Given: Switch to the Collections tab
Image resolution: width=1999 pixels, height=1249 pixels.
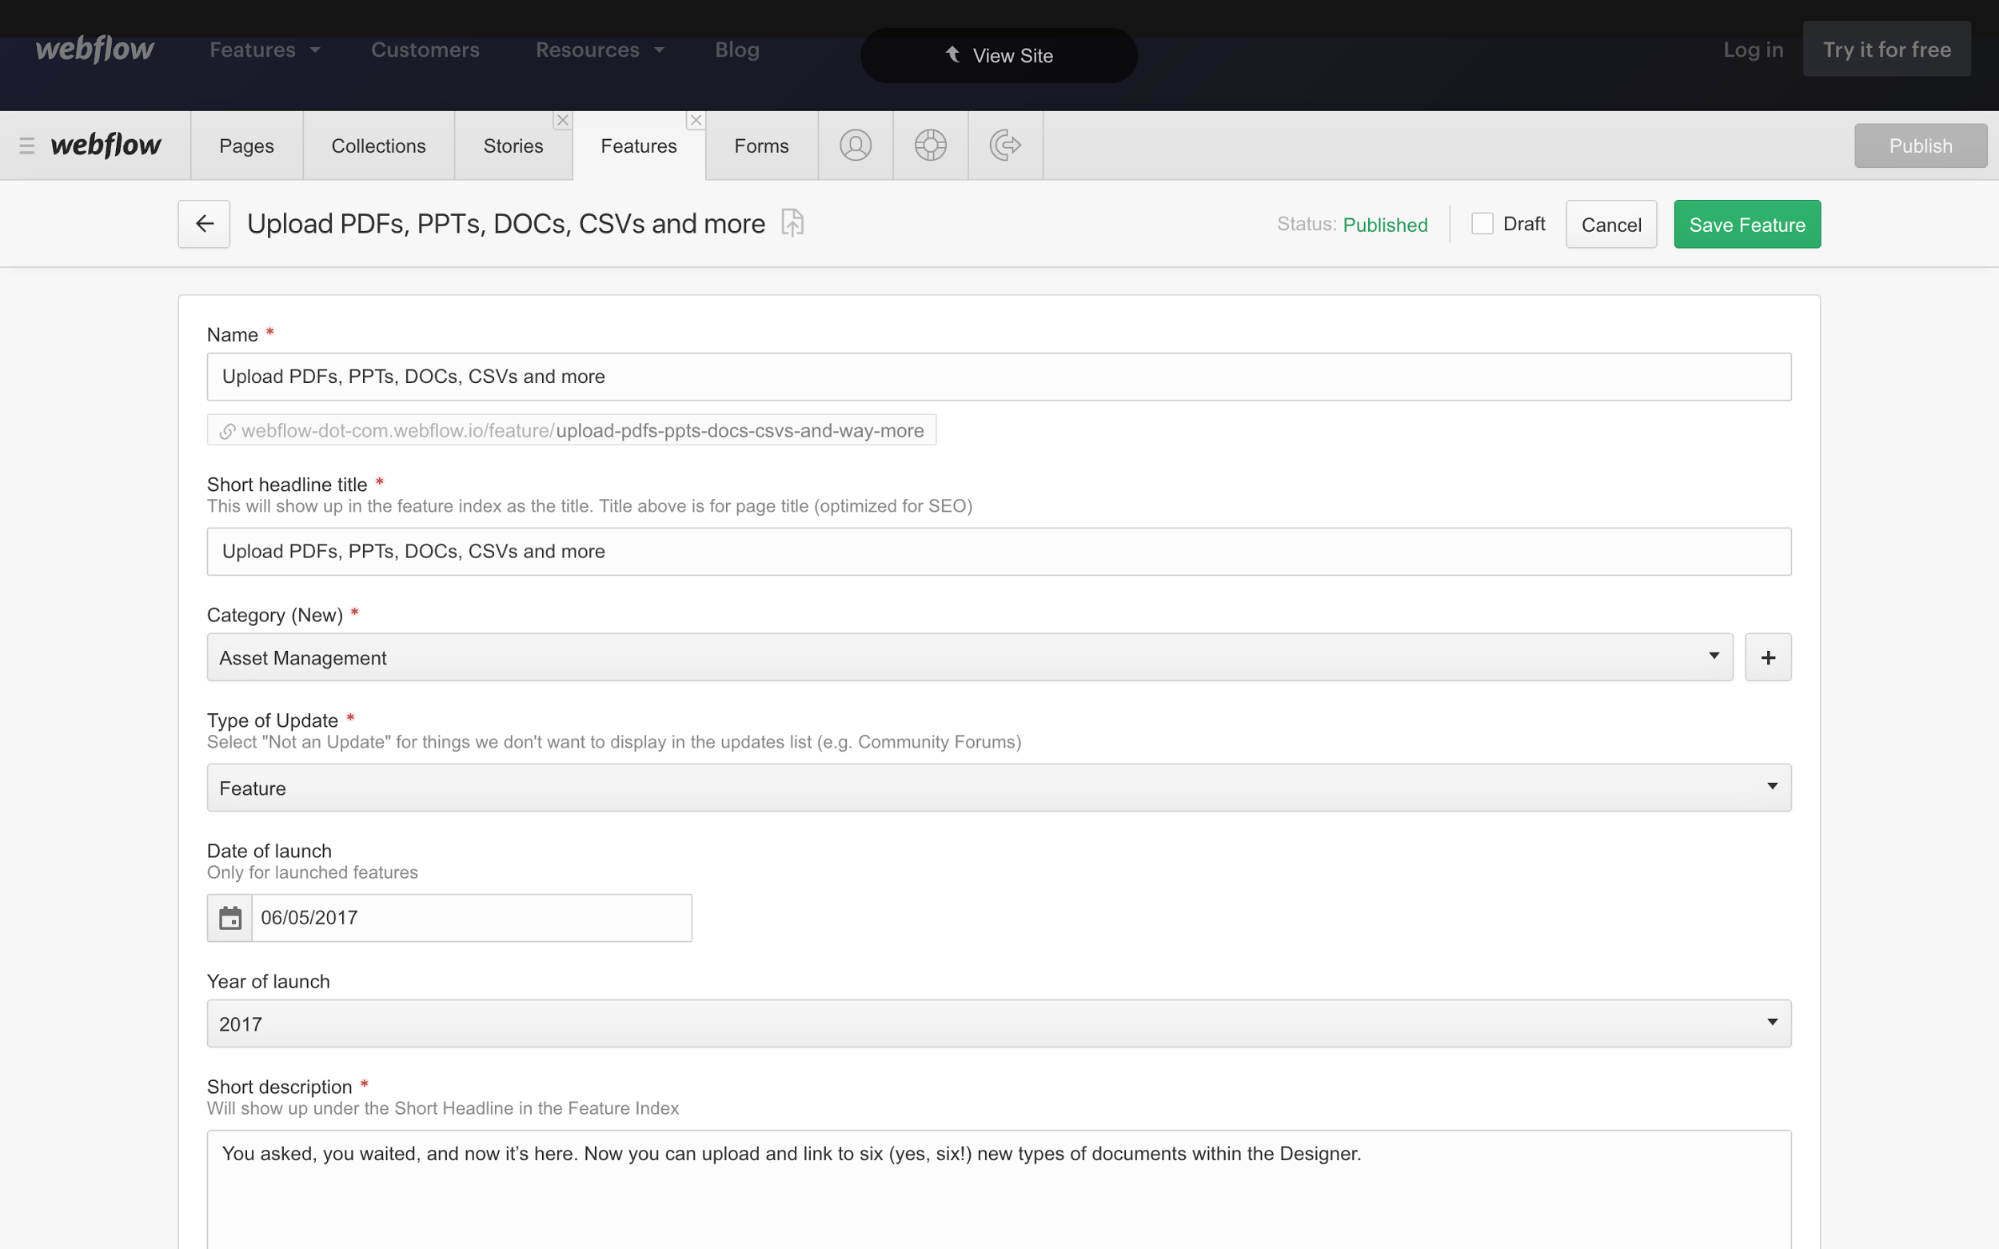Looking at the screenshot, I should 378,146.
